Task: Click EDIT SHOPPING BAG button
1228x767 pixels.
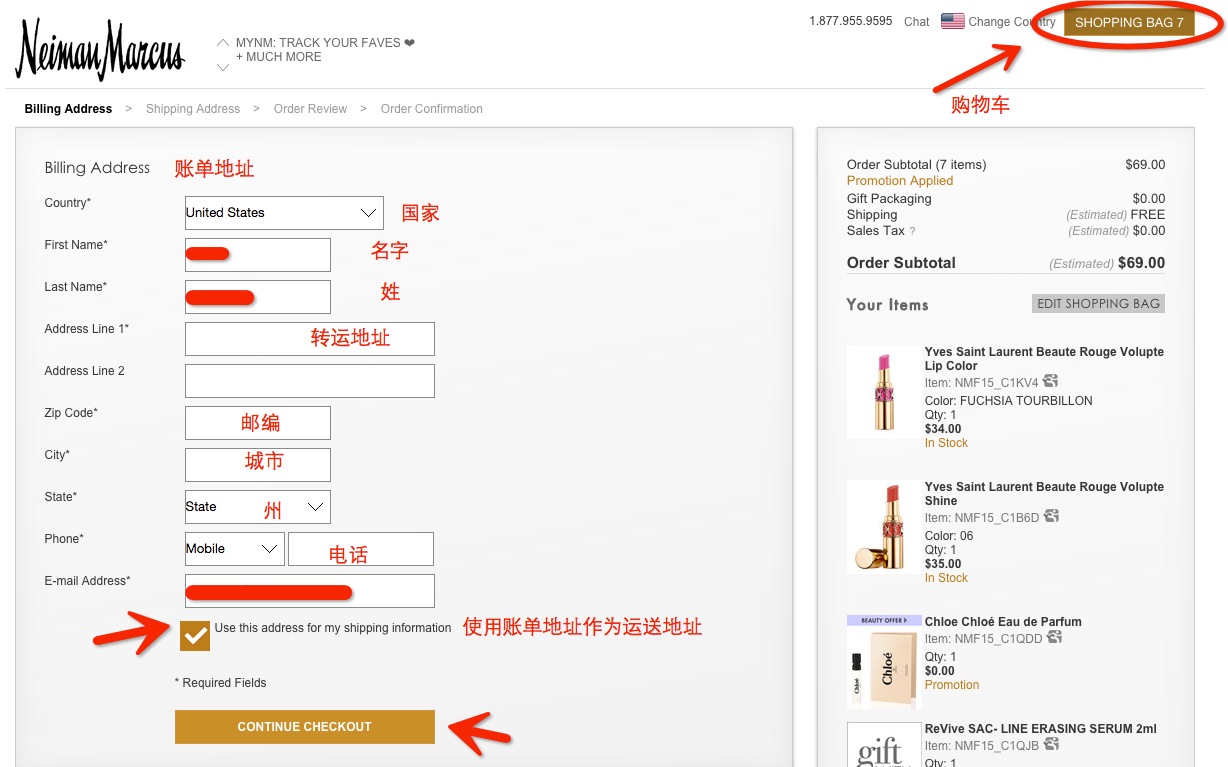Action: (x=1098, y=304)
